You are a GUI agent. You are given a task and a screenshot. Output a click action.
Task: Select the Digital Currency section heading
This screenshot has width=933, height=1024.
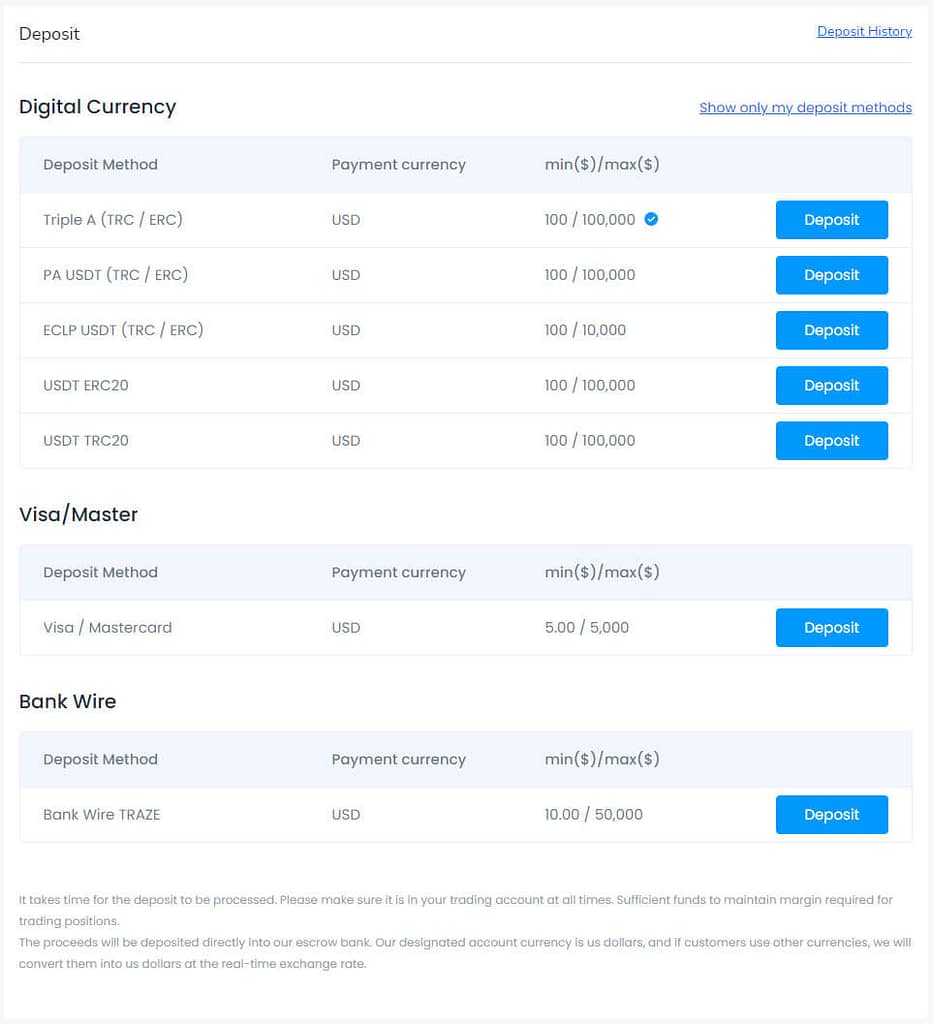tap(97, 107)
